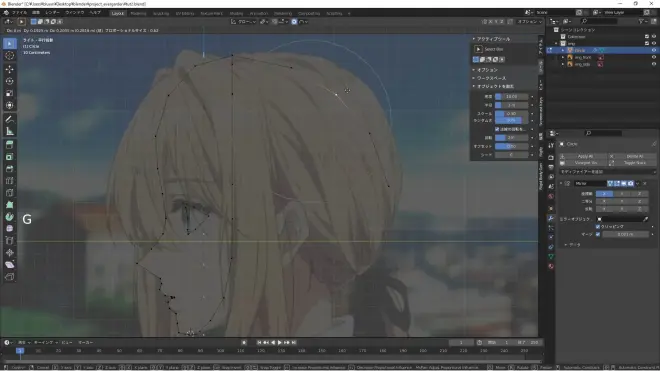This screenshot has height=371, width=660.
Task: Select the Spin tool
Action: point(10,217)
